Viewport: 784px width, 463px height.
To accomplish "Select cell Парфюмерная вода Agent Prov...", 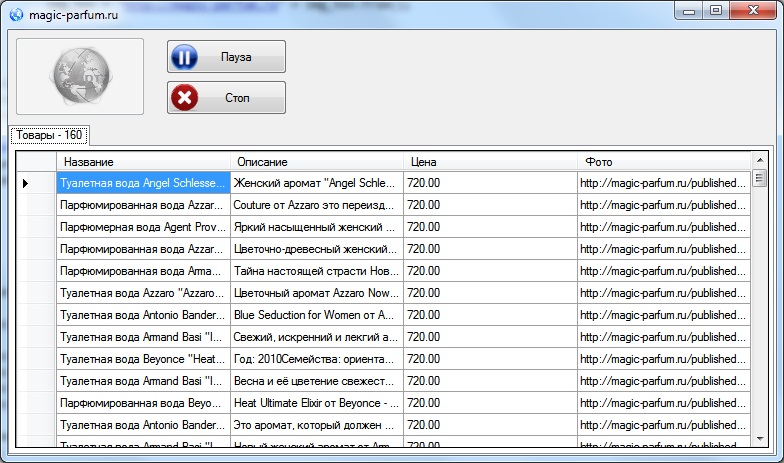I will (x=143, y=227).
